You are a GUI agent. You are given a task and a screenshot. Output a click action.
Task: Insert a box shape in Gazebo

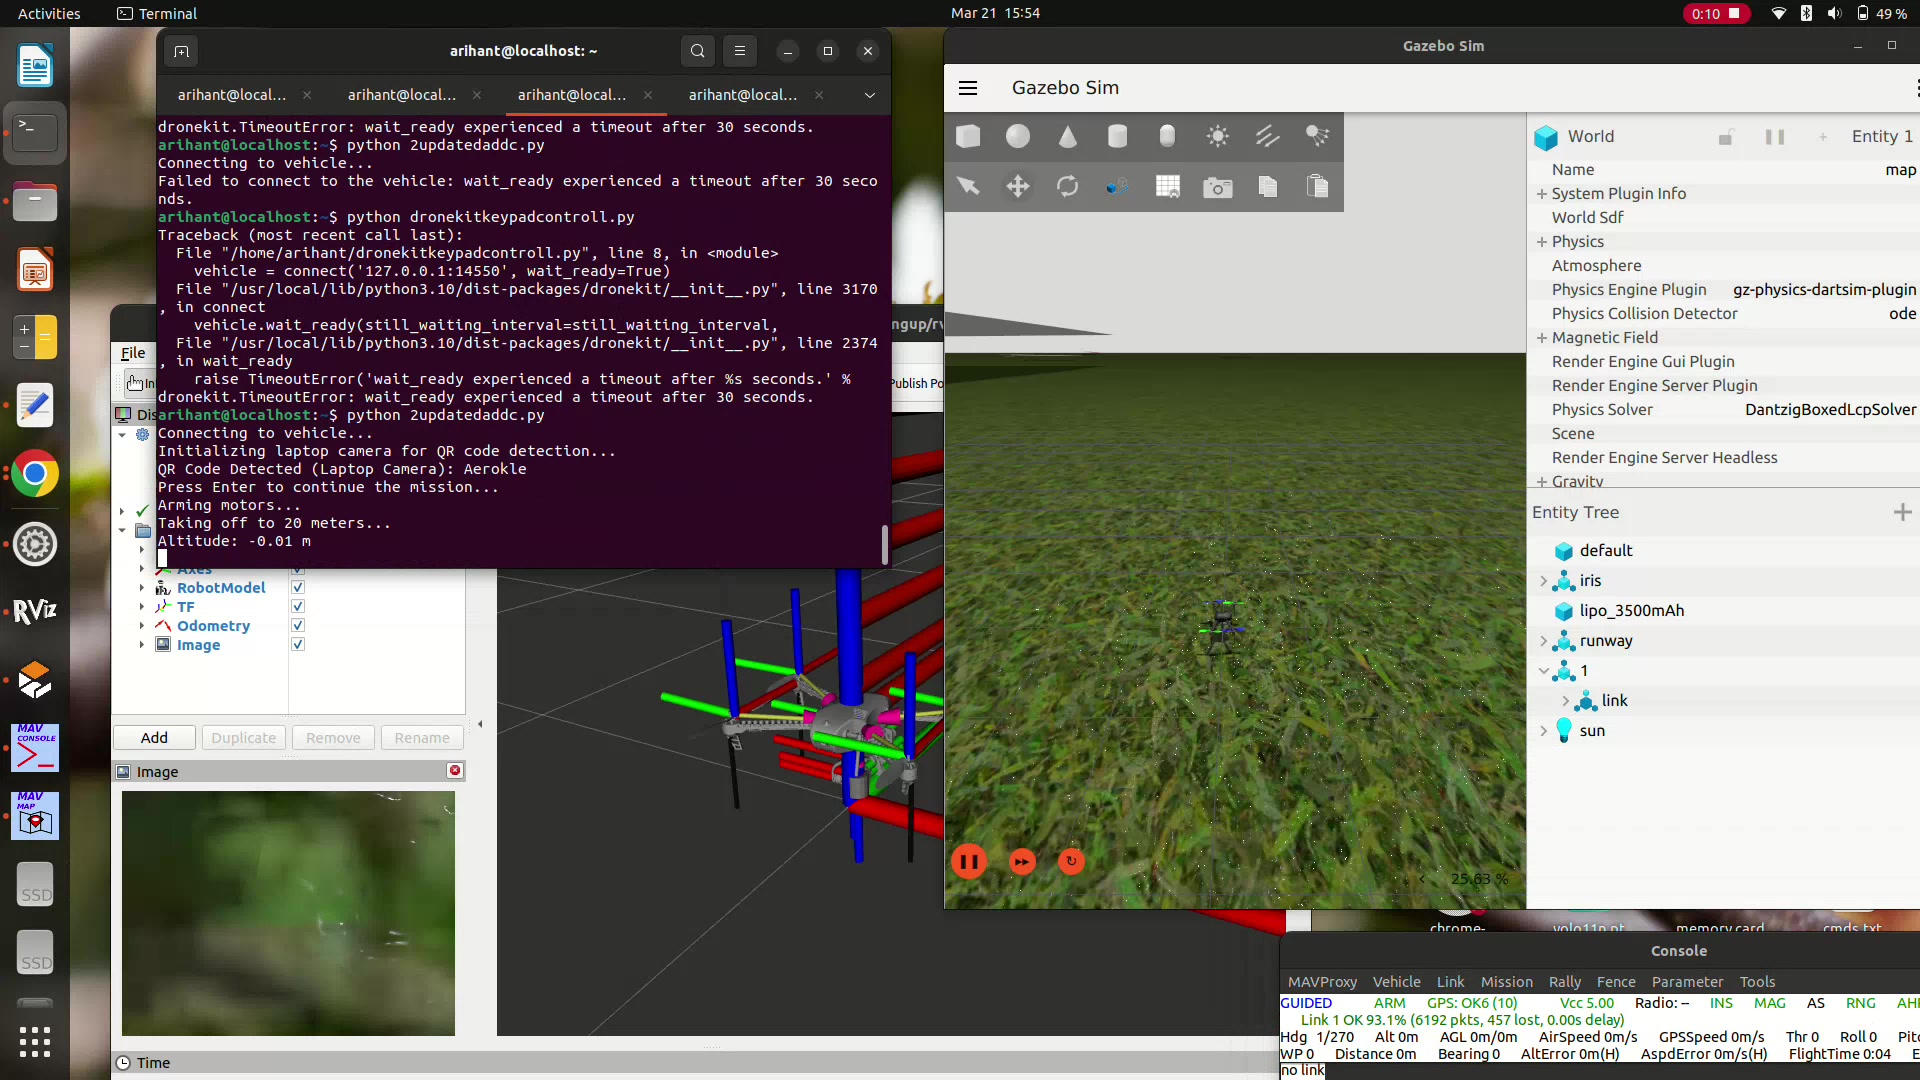click(x=968, y=137)
